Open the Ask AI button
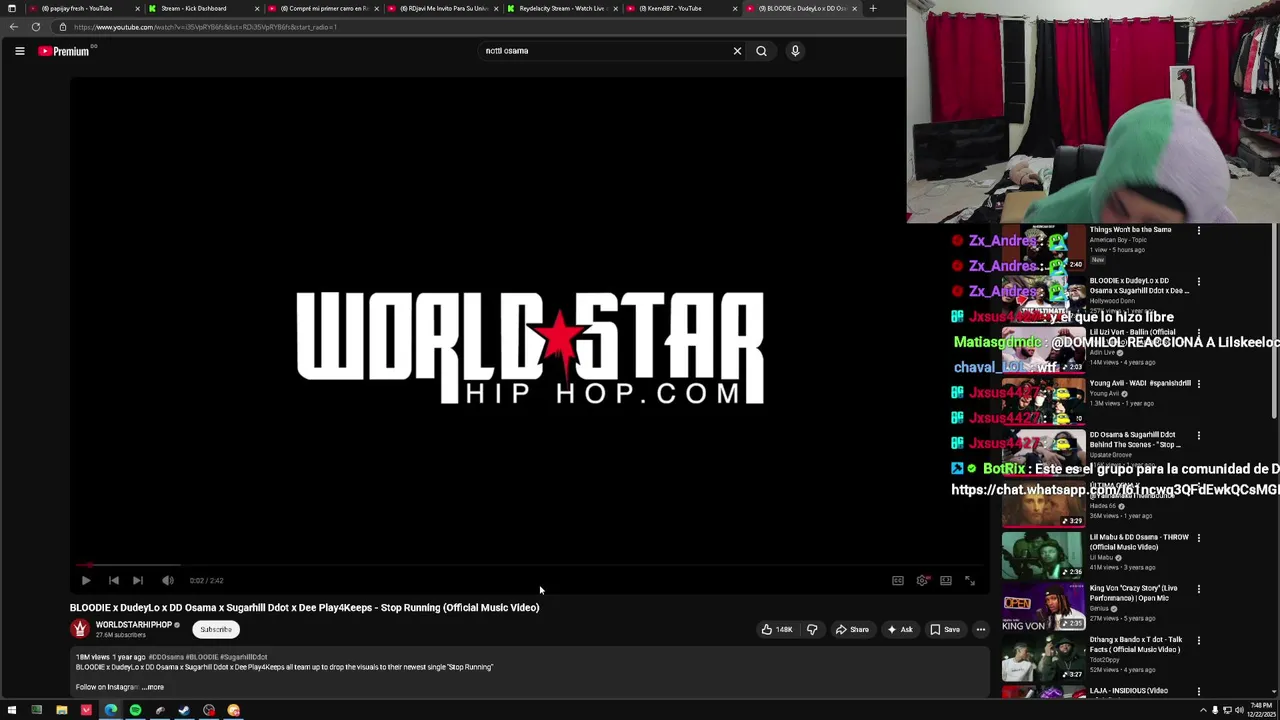This screenshot has width=1280, height=720. click(x=900, y=629)
